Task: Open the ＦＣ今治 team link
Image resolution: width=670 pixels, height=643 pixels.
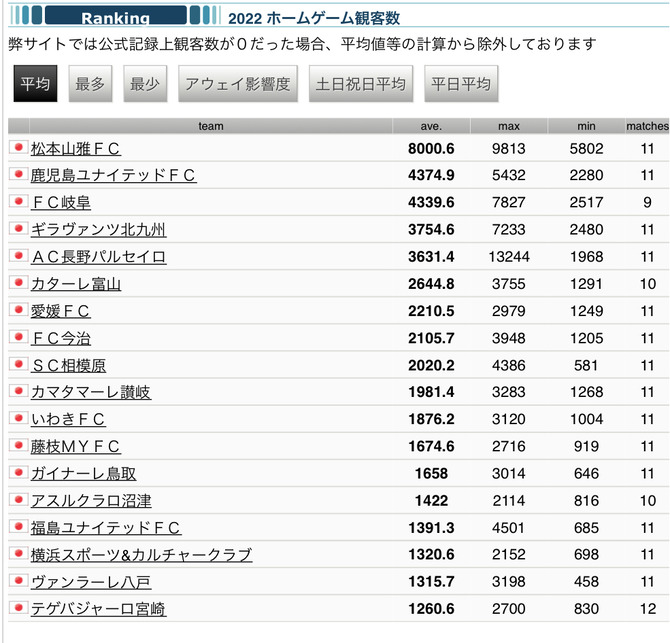Action: pyautogui.click(x=61, y=338)
